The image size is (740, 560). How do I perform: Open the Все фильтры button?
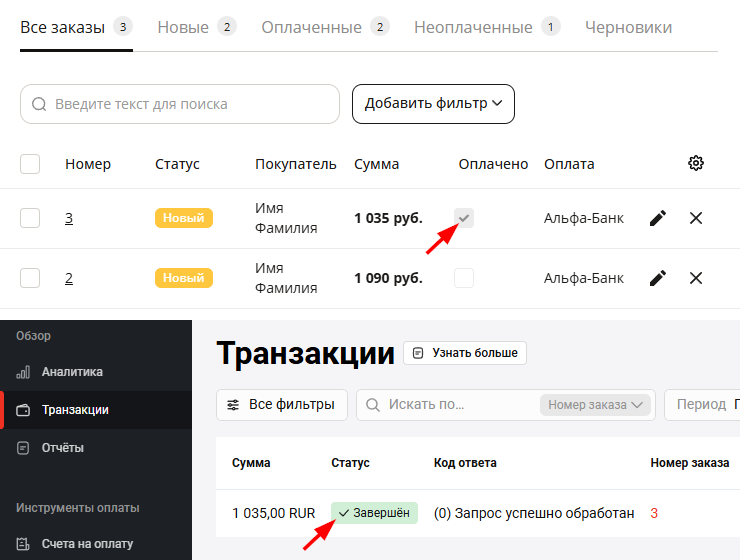[x=282, y=405]
